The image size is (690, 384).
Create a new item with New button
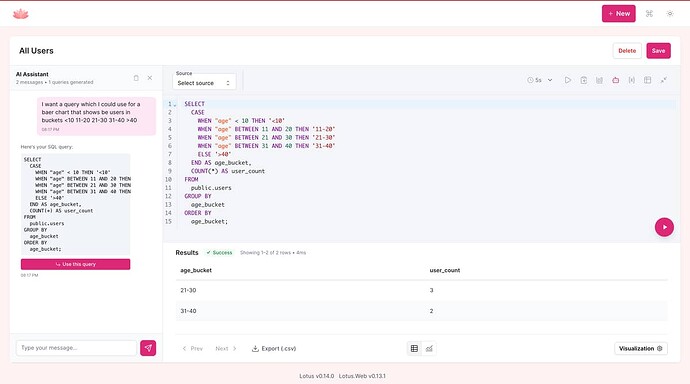(618, 14)
